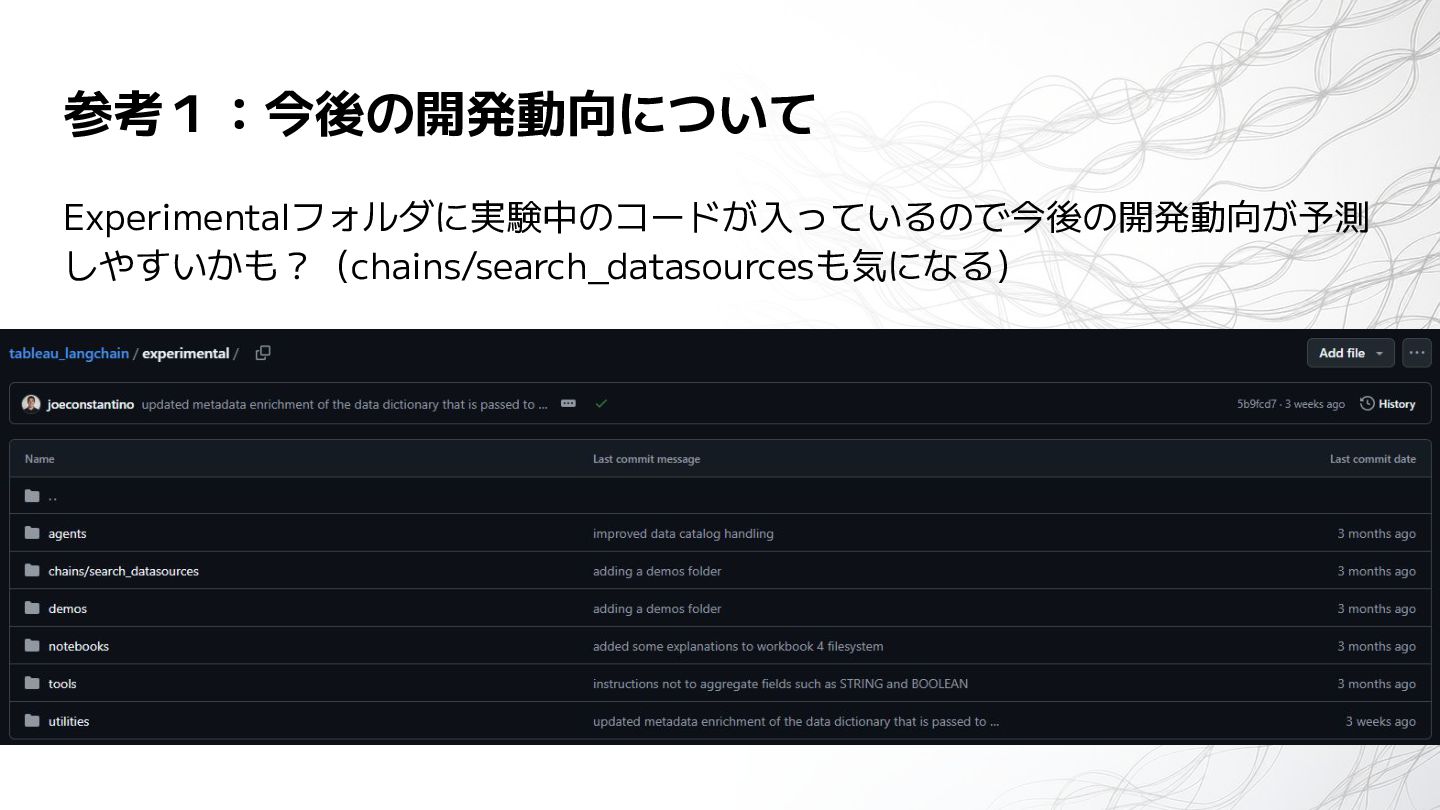The width and height of the screenshot is (1440, 810).
Task: Click the experimental breadcrumb folder name
Action: pos(186,353)
